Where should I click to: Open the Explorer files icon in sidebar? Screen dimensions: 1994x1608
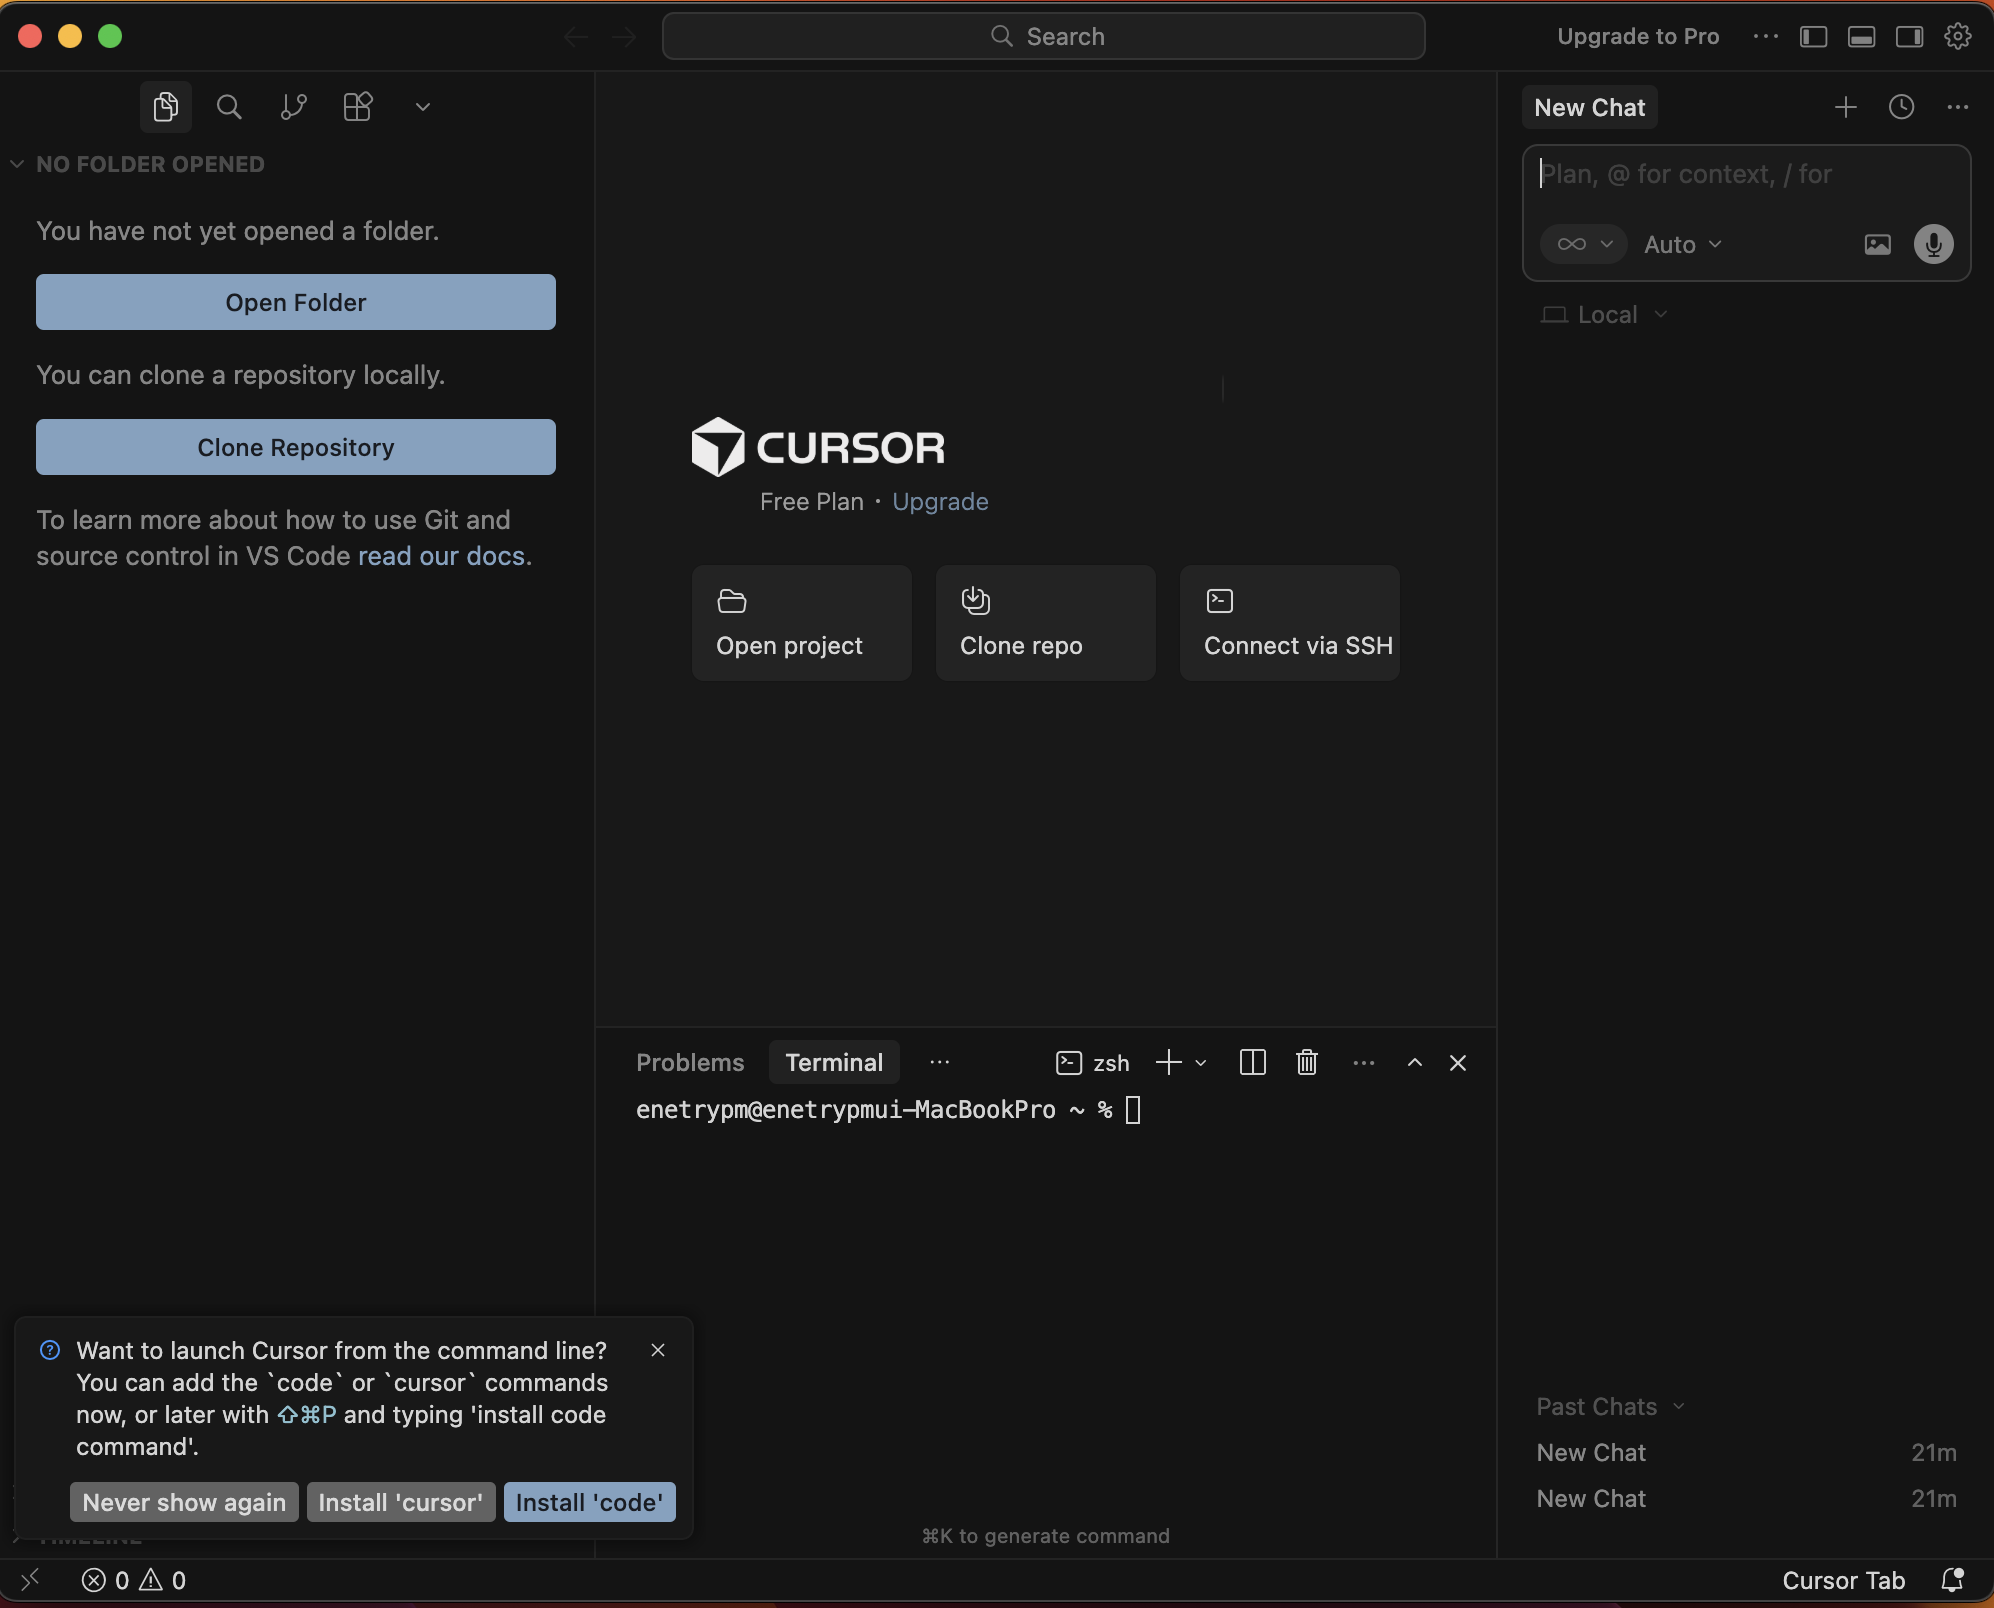click(166, 107)
